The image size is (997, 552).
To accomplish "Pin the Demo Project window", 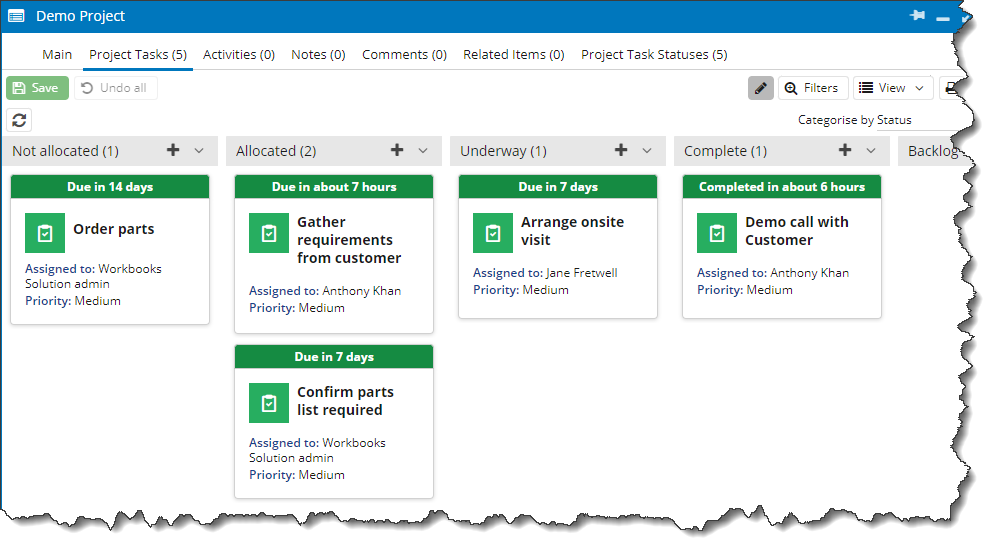I will click(917, 15).
